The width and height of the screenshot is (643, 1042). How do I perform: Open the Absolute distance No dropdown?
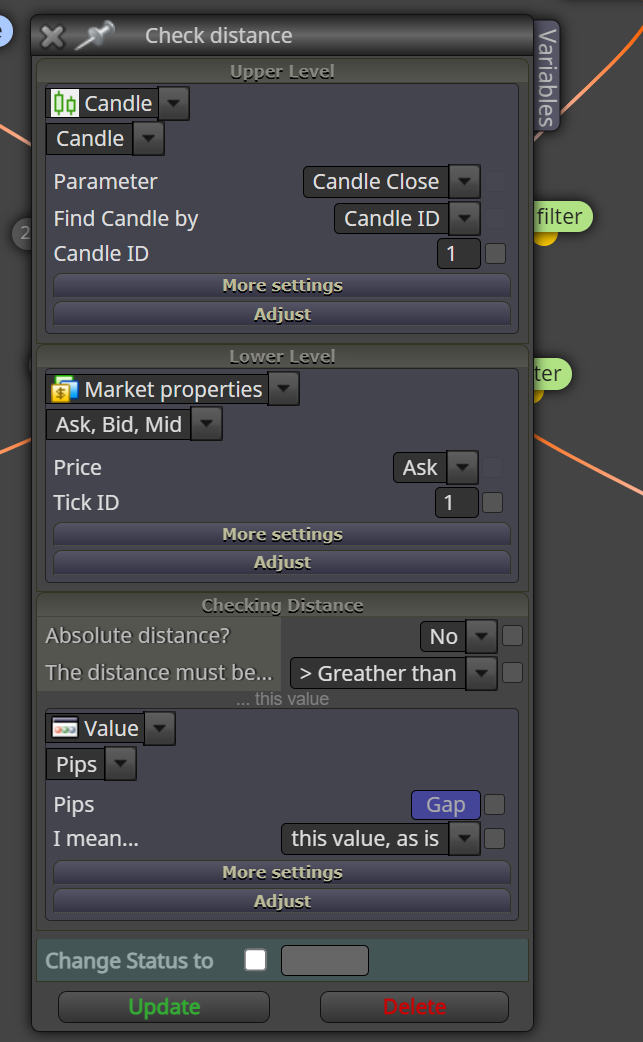(482, 636)
